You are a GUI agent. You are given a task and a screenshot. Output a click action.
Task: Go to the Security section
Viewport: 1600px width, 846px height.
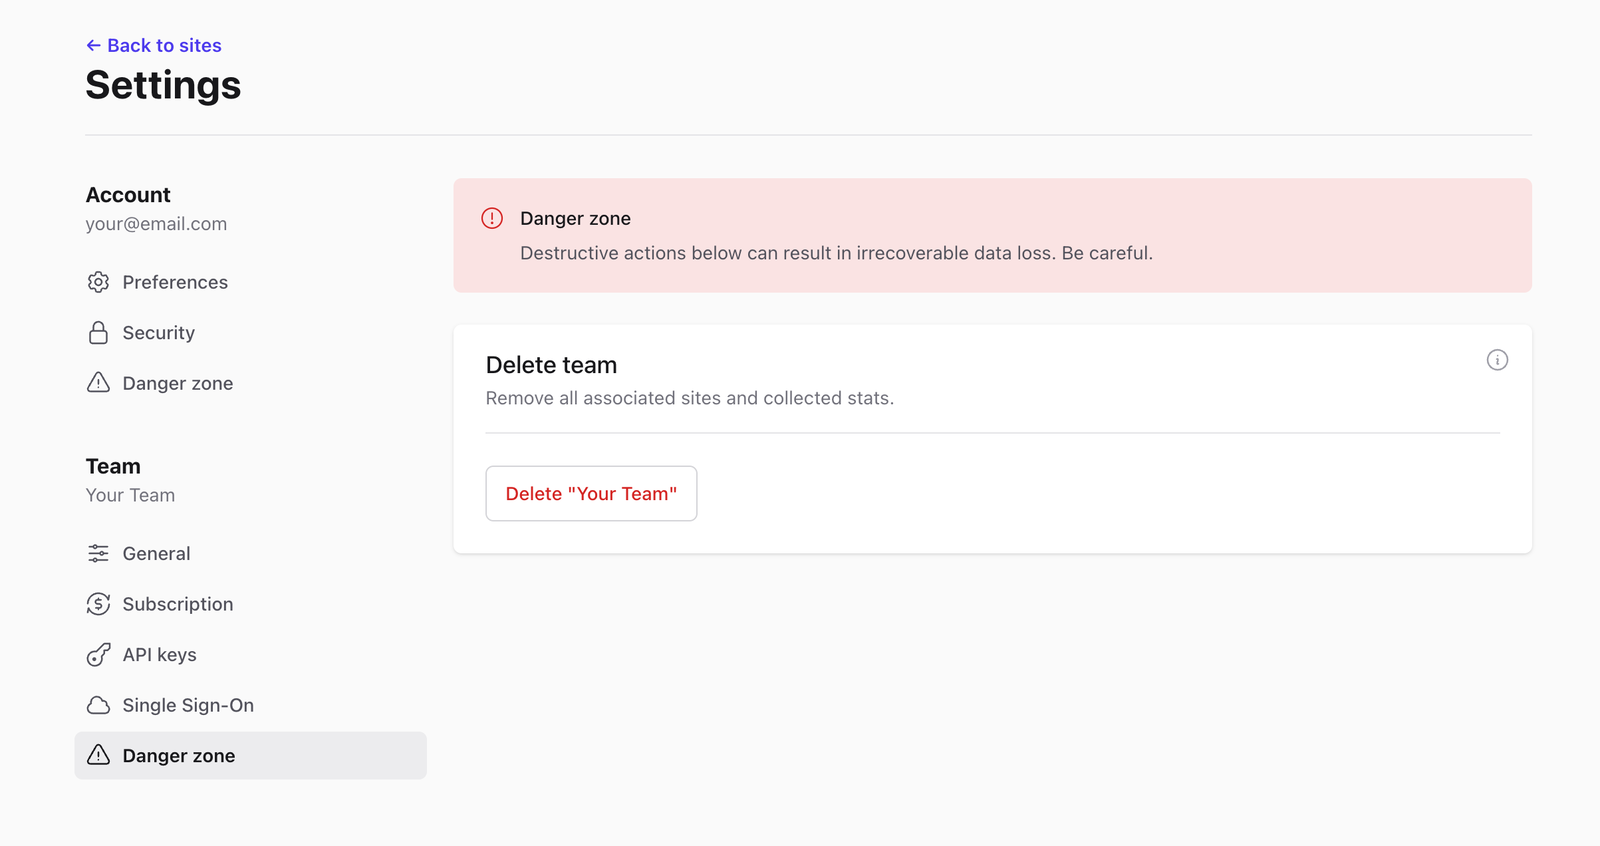click(x=158, y=333)
